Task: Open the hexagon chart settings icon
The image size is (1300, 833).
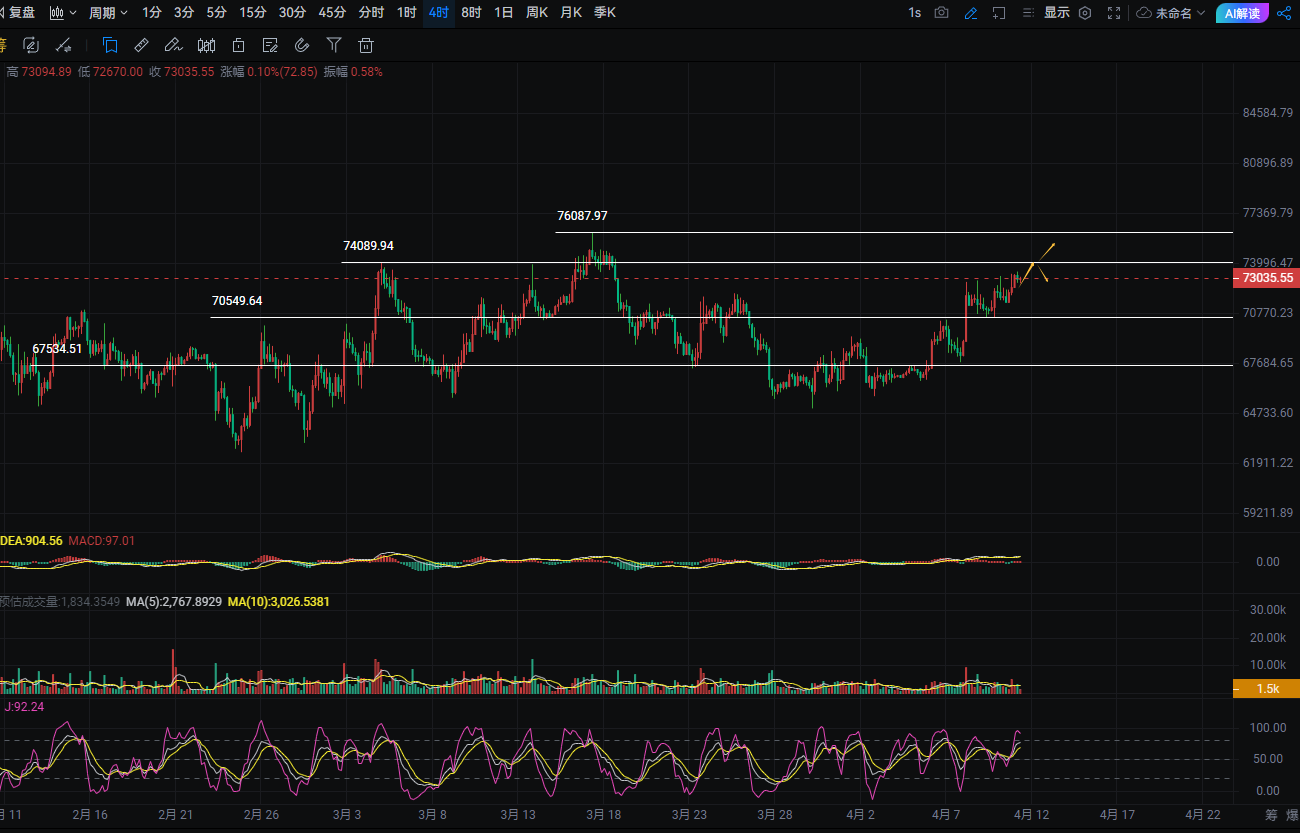Action: pyautogui.click(x=1085, y=13)
